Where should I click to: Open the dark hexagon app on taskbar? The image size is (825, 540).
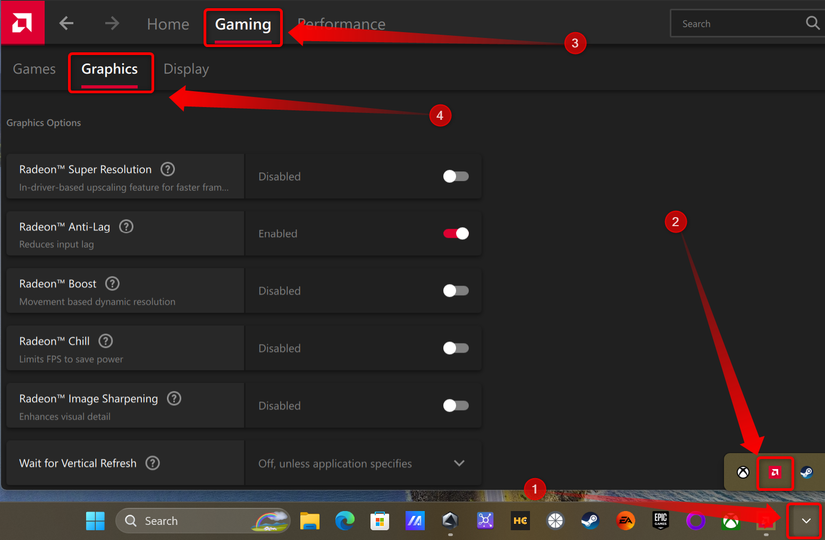(450, 521)
